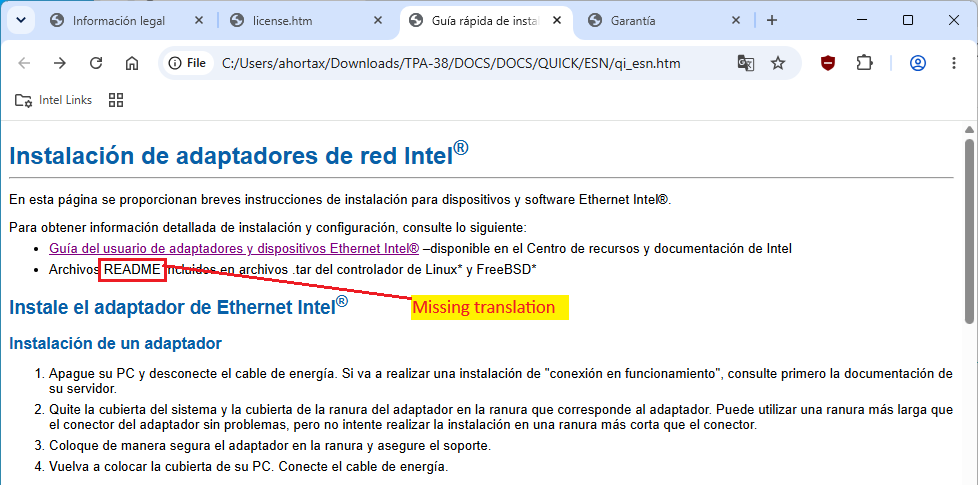Click the Instalación de un adaptador subheading
The width and height of the screenshot is (979, 485).
(116, 343)
